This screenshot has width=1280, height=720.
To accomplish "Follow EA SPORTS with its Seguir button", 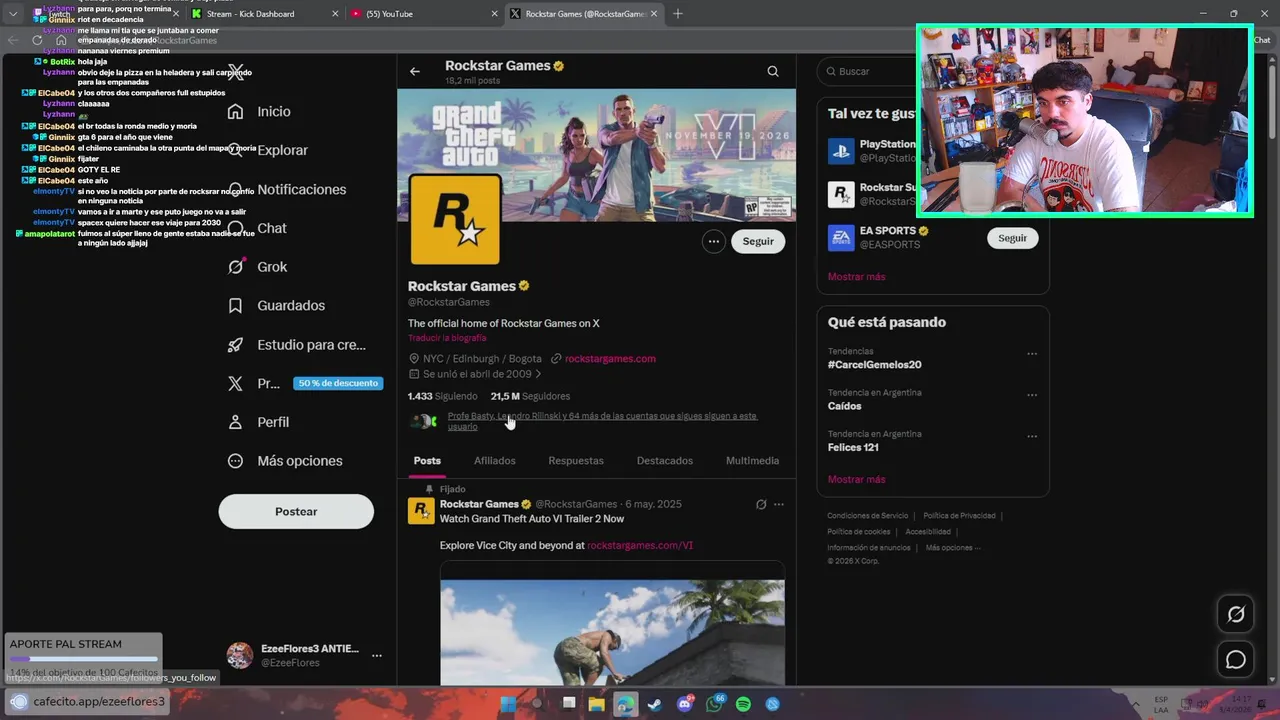I will tap(1012, 238).
